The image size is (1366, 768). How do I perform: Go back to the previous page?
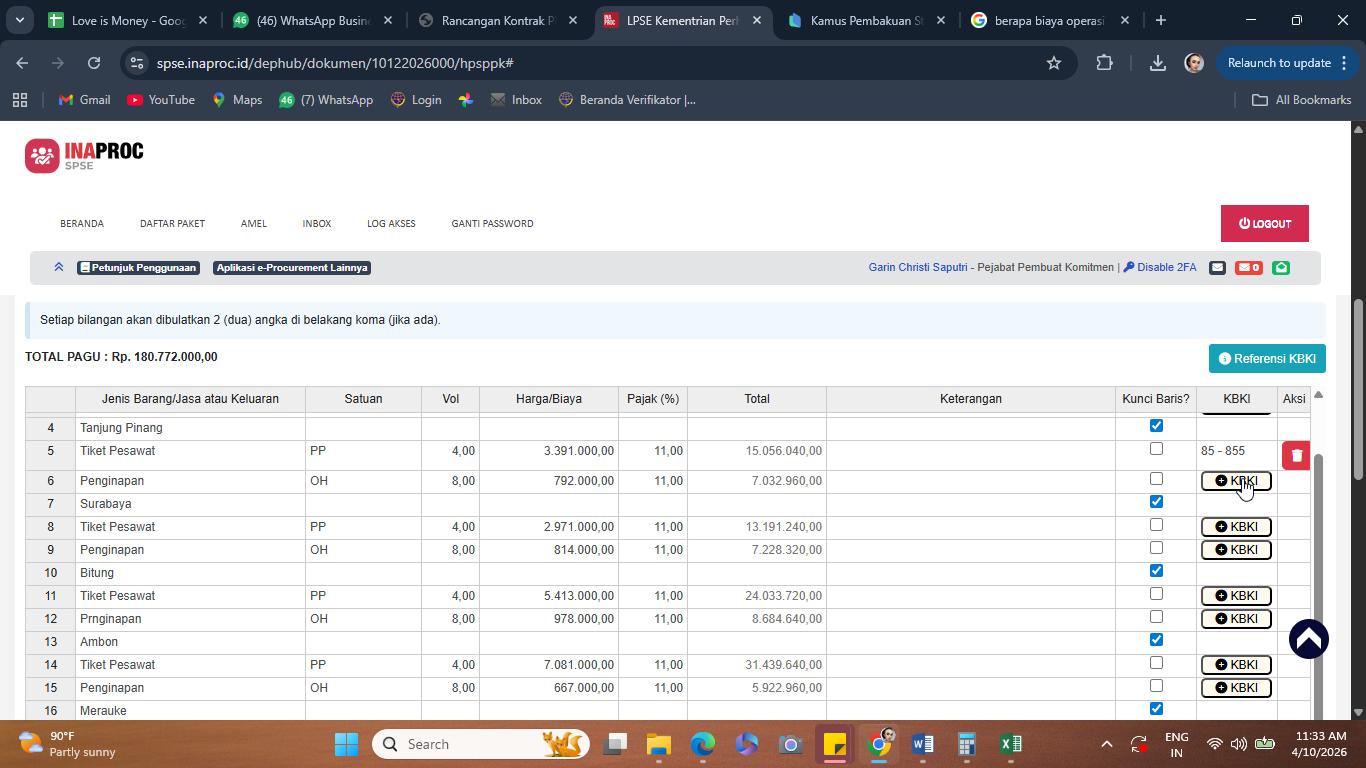pos(22,63)
